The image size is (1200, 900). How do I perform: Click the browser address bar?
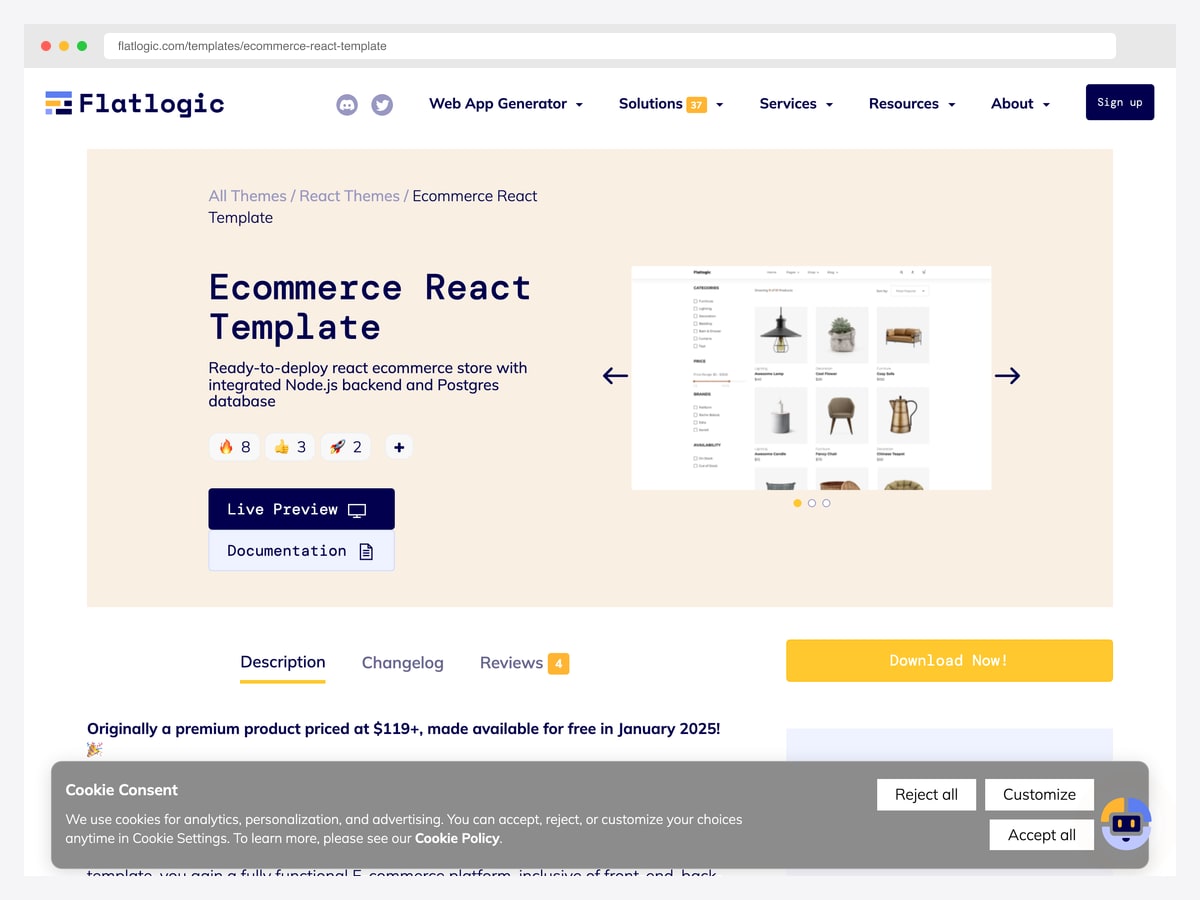coord(610,46)
